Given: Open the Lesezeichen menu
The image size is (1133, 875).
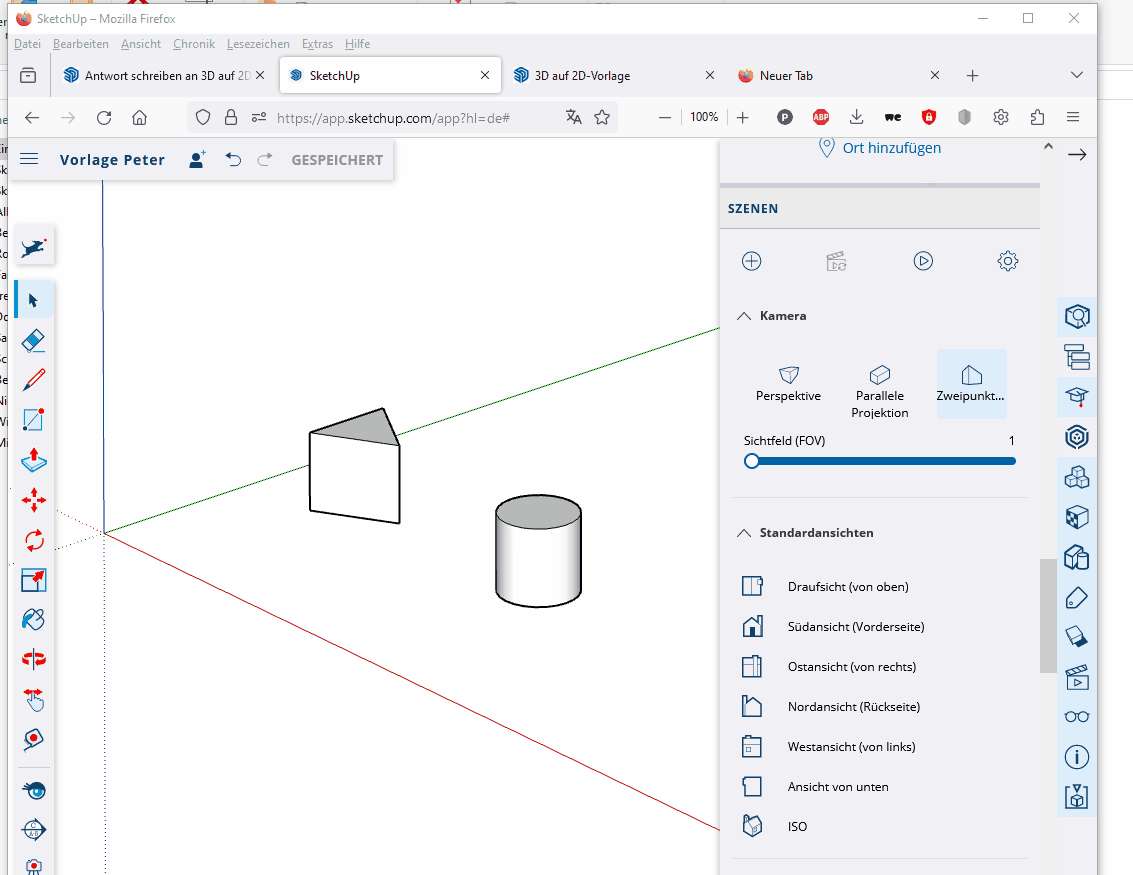Looking at the screenshot, I should [258, 44].
